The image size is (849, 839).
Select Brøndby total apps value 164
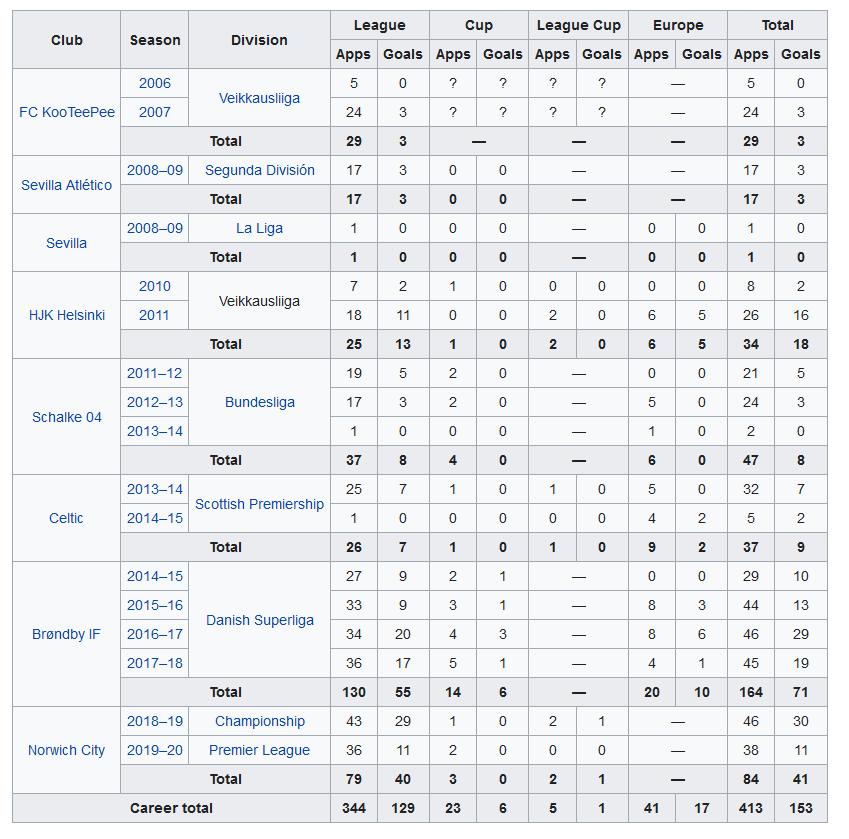(x=751, y=692)
